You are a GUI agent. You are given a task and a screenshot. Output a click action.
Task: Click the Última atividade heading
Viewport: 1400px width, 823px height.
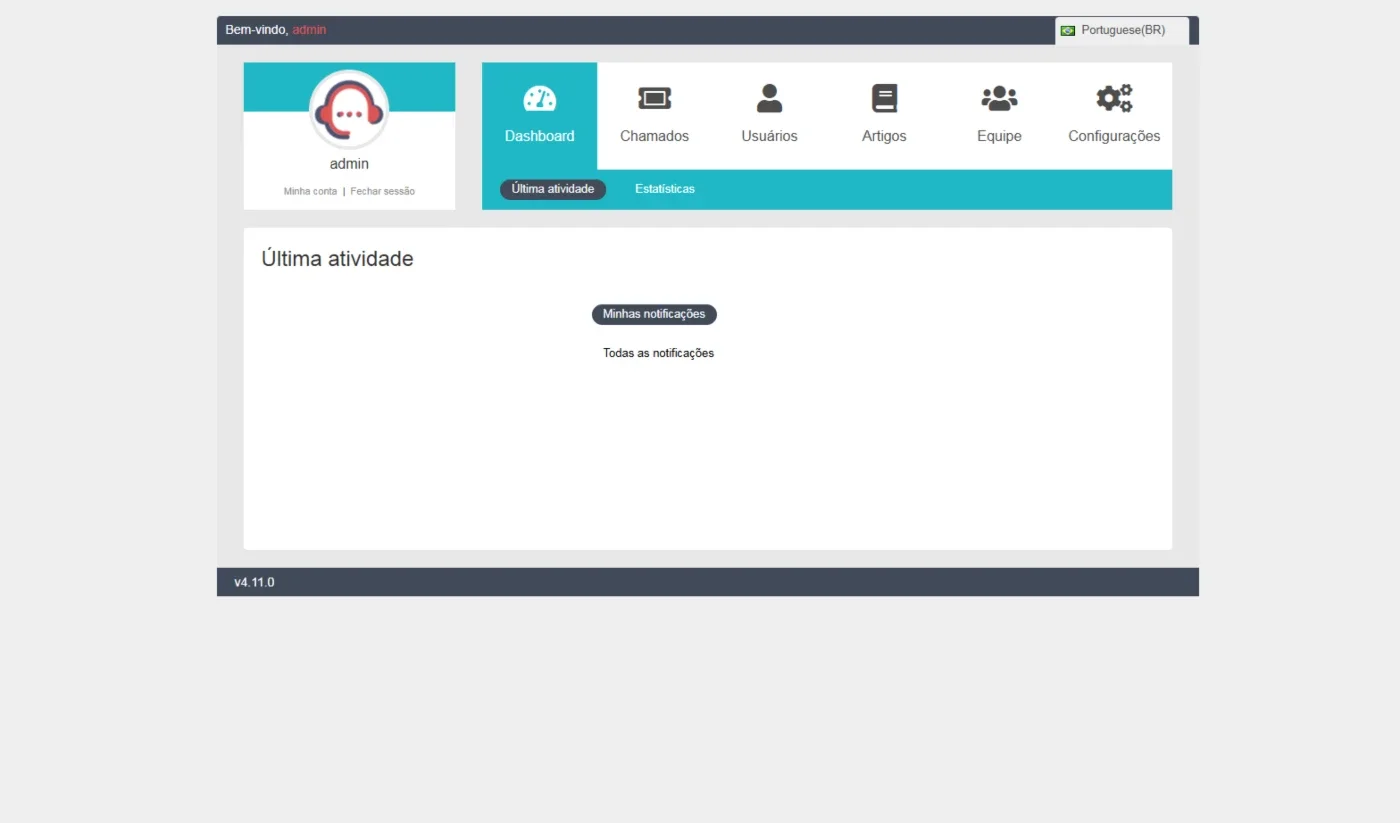[338, 259]
